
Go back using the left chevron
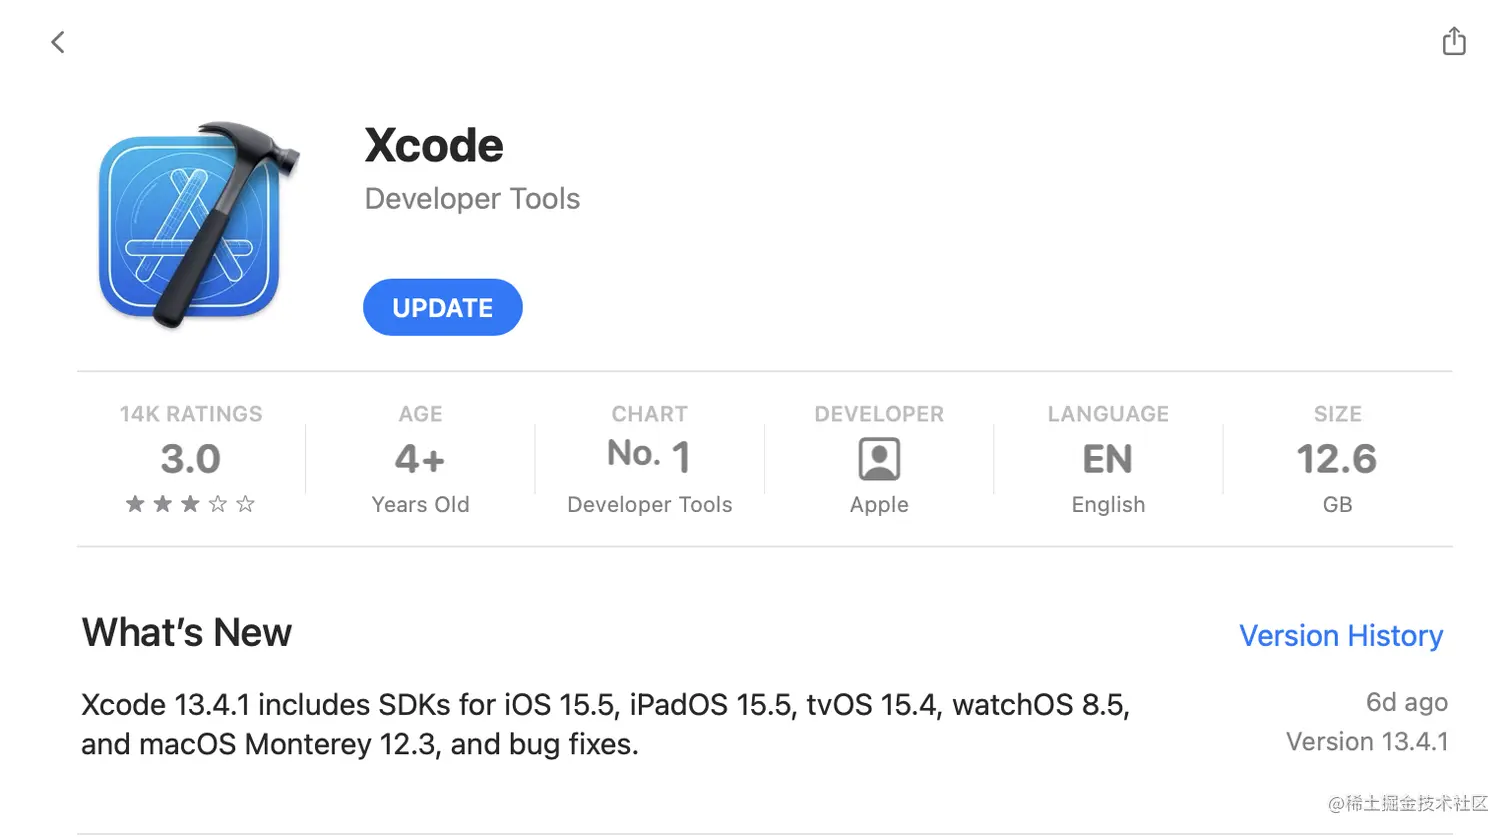(x=58, y=42)
